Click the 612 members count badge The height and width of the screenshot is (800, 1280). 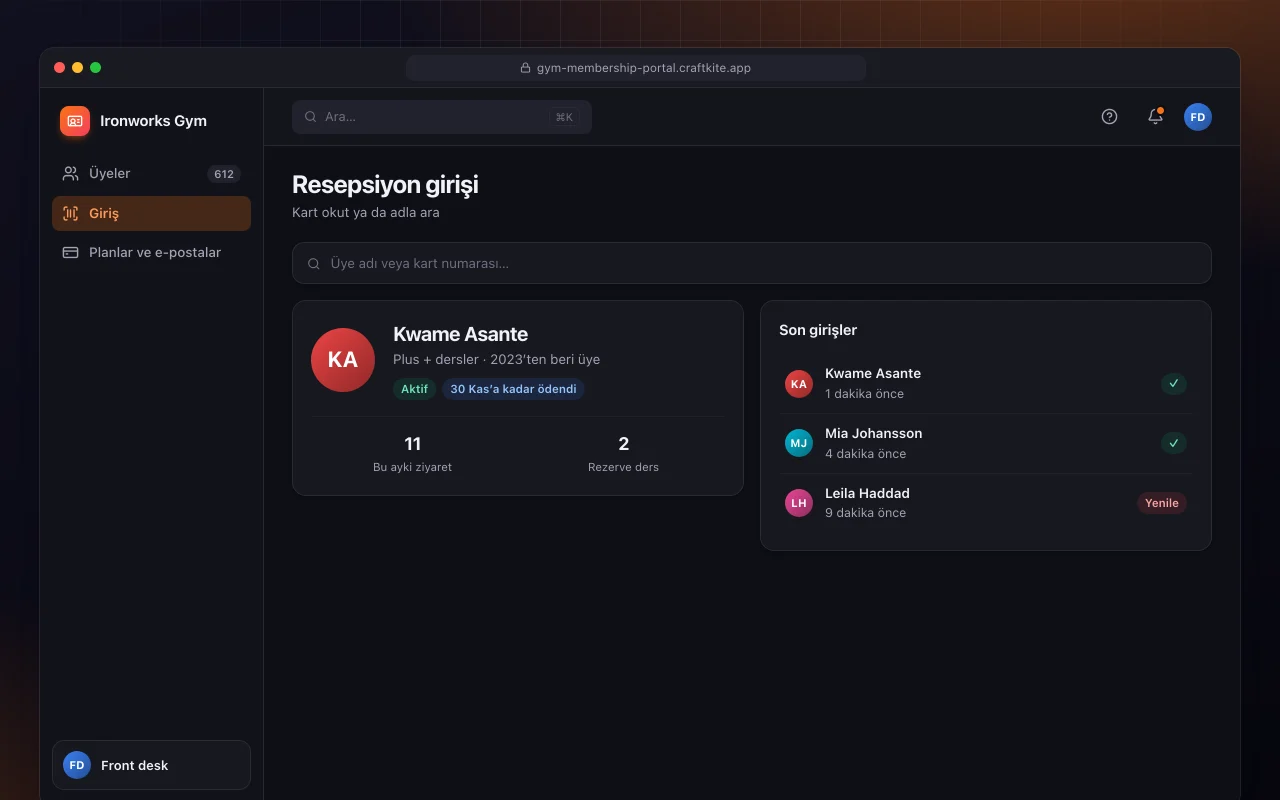pyautogui.click(x=224, y=174)
